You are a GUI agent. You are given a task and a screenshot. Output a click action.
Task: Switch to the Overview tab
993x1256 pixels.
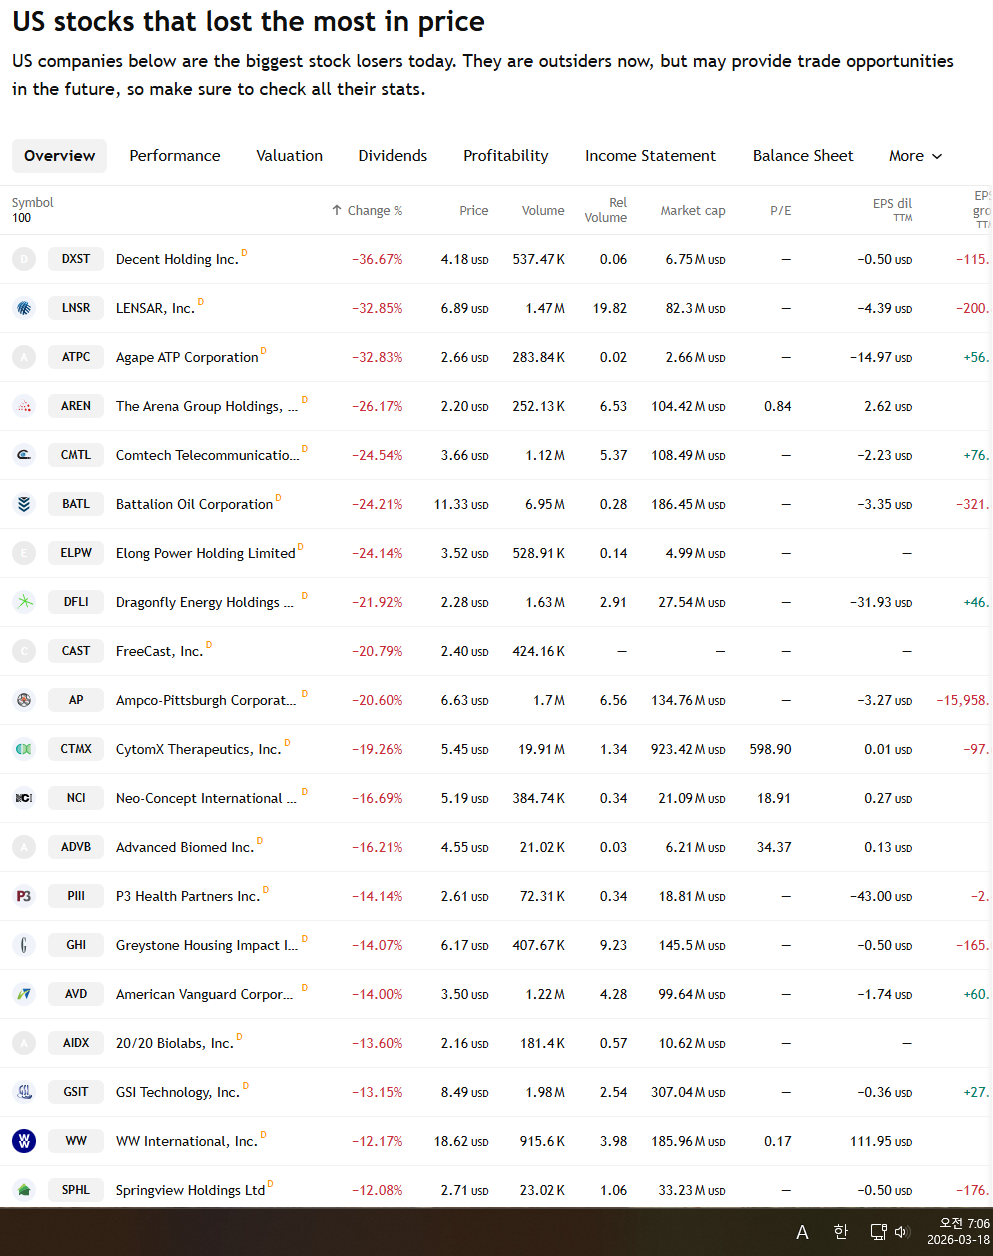(60, 156)
